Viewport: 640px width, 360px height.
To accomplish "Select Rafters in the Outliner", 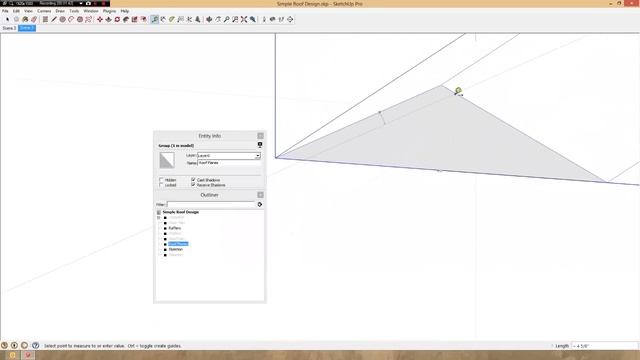I will pos(175,228).
